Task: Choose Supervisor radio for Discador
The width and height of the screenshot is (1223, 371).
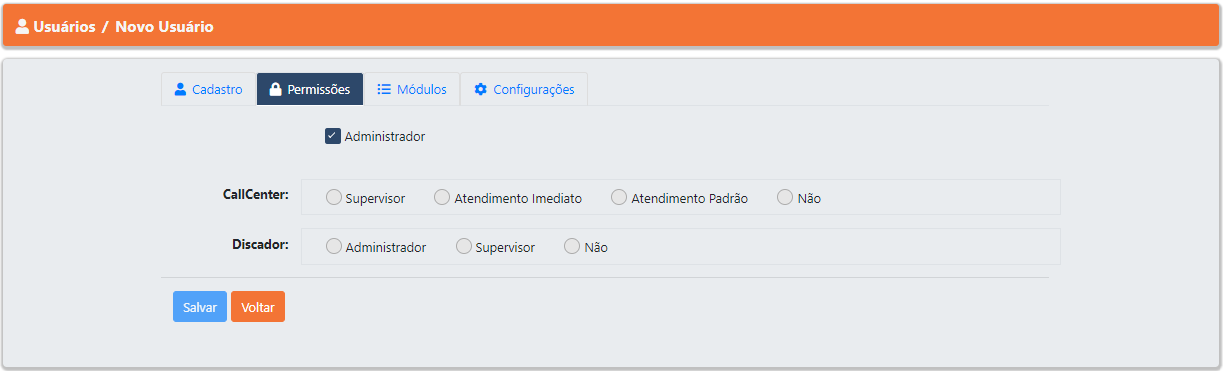Action: coord(464,246)
